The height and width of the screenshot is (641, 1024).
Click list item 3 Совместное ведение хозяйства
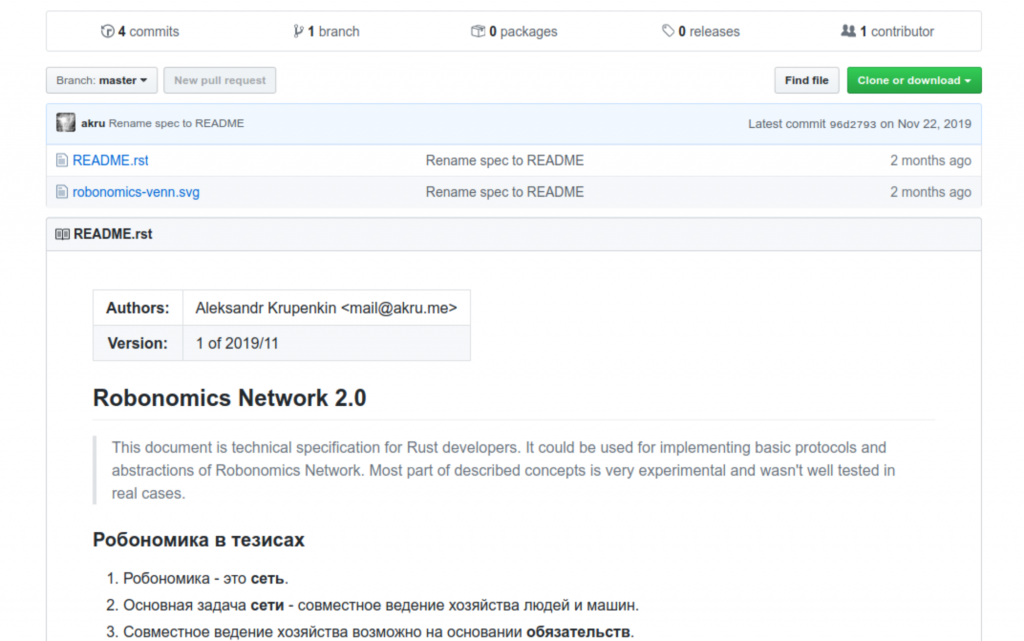[379, 633]
